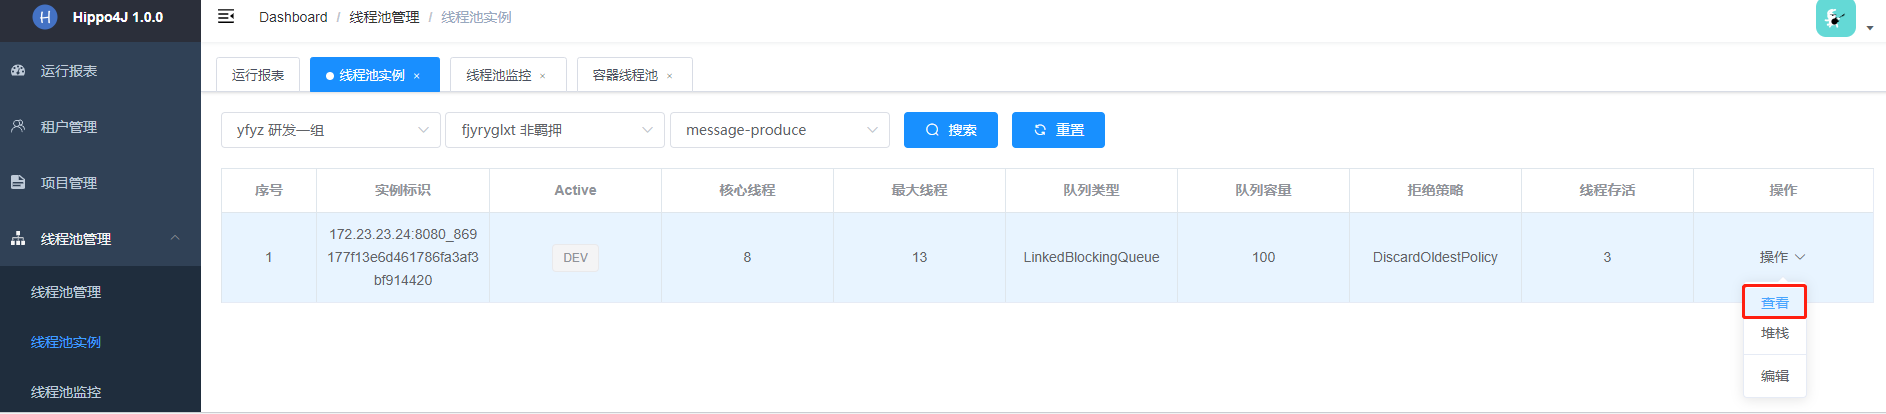
Task: Close the 容器线程池 tab
Action: (670, 76)
